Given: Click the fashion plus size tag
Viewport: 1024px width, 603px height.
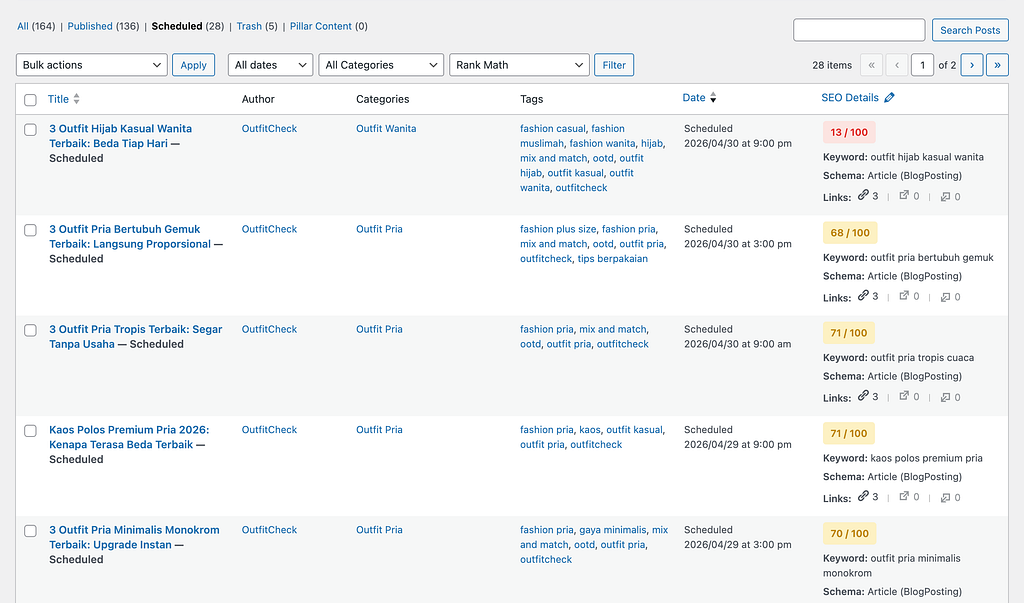Looking at the screenshot, I should 558,229.
